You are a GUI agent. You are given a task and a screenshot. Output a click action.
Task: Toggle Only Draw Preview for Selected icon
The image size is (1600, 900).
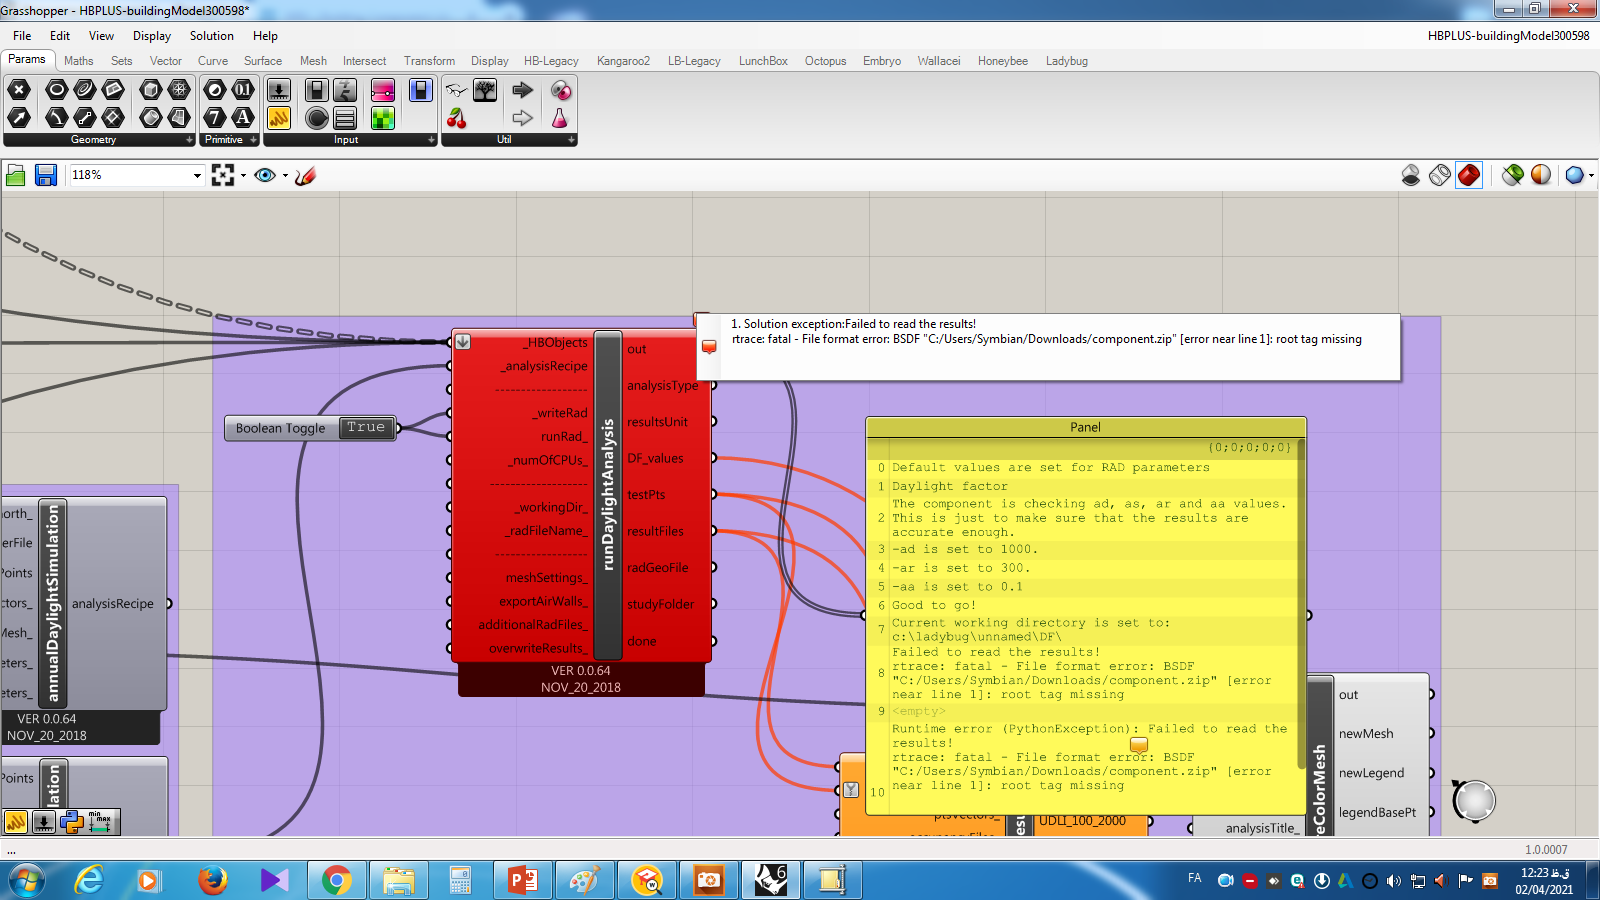[1513, 176]
